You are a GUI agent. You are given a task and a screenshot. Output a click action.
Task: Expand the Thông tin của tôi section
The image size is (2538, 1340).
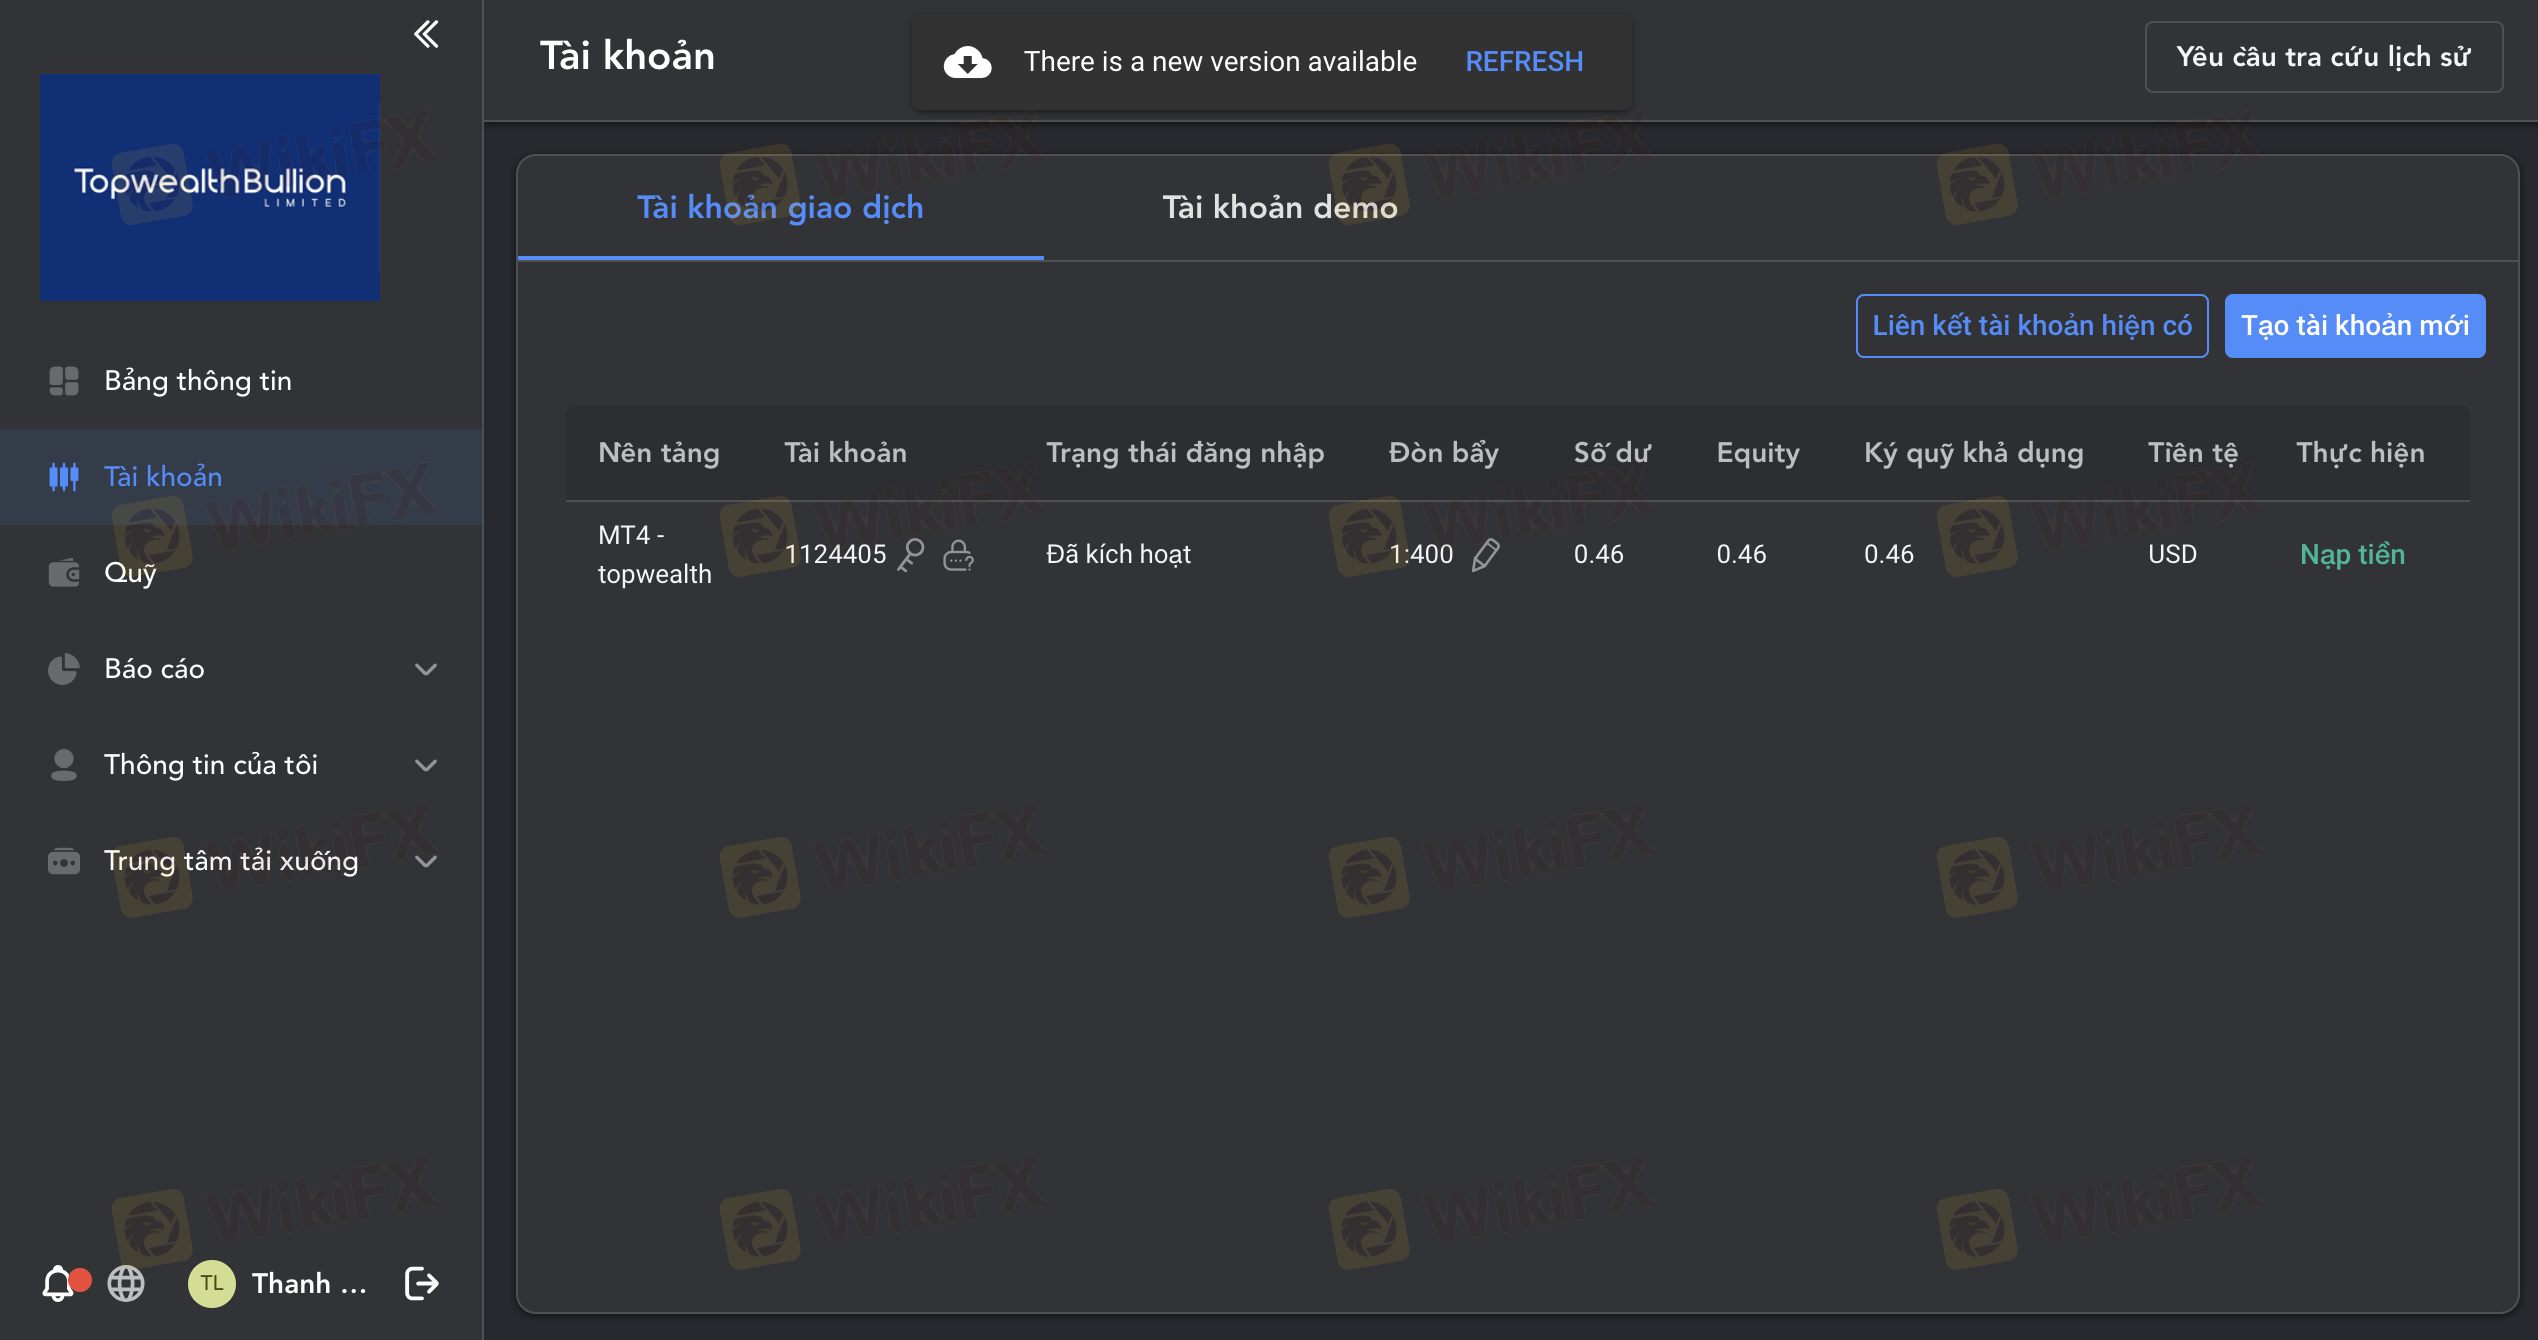tap(426, 765)
